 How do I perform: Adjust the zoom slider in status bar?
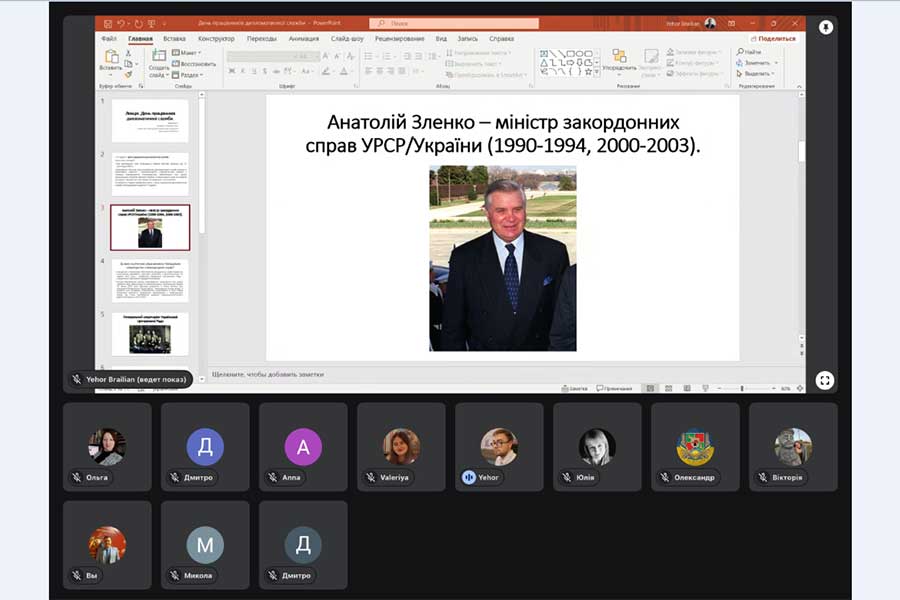click(743, 388)
